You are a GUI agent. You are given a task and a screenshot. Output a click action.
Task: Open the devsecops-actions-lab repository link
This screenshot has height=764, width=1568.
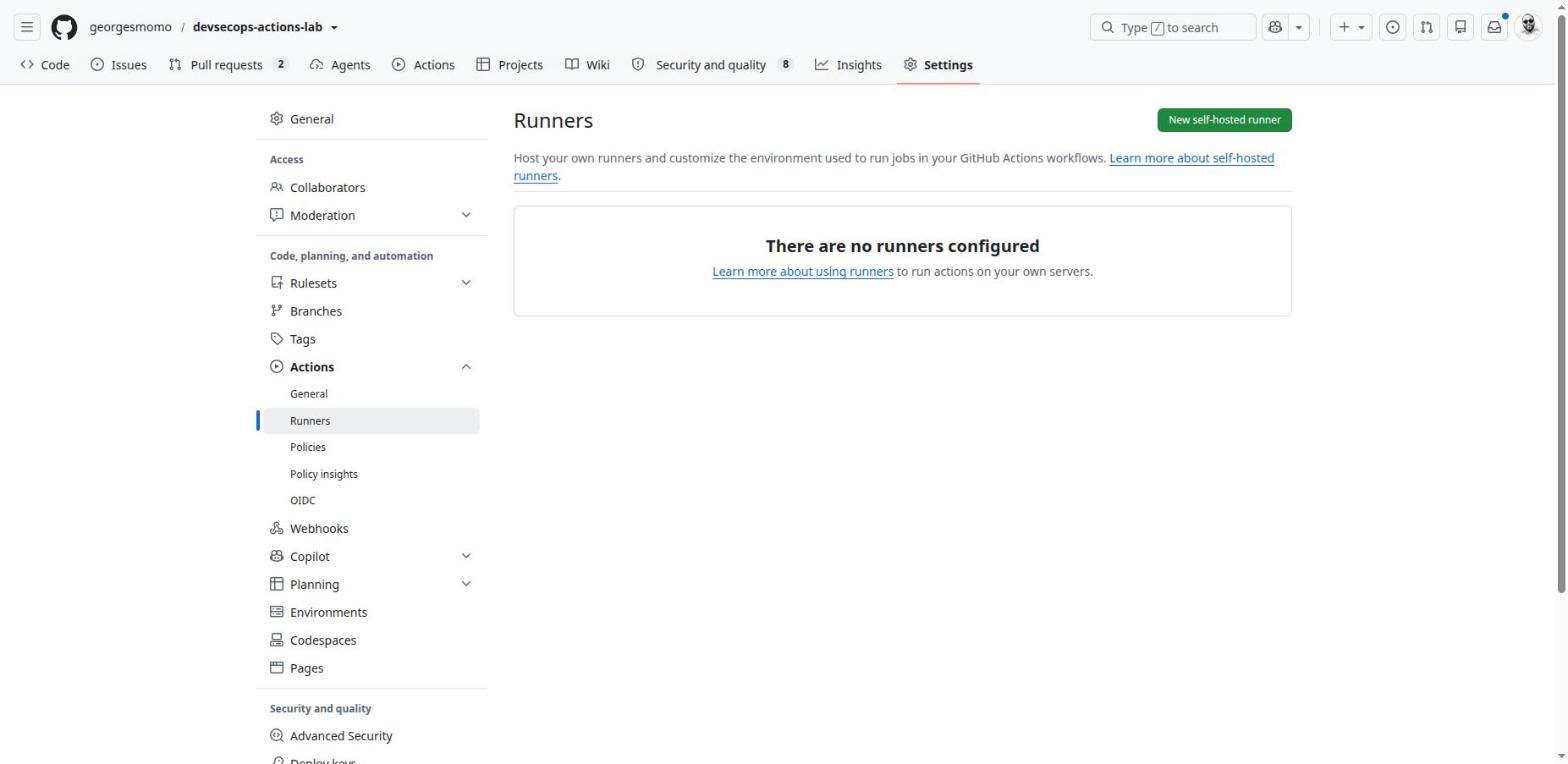tap(257, 27)
